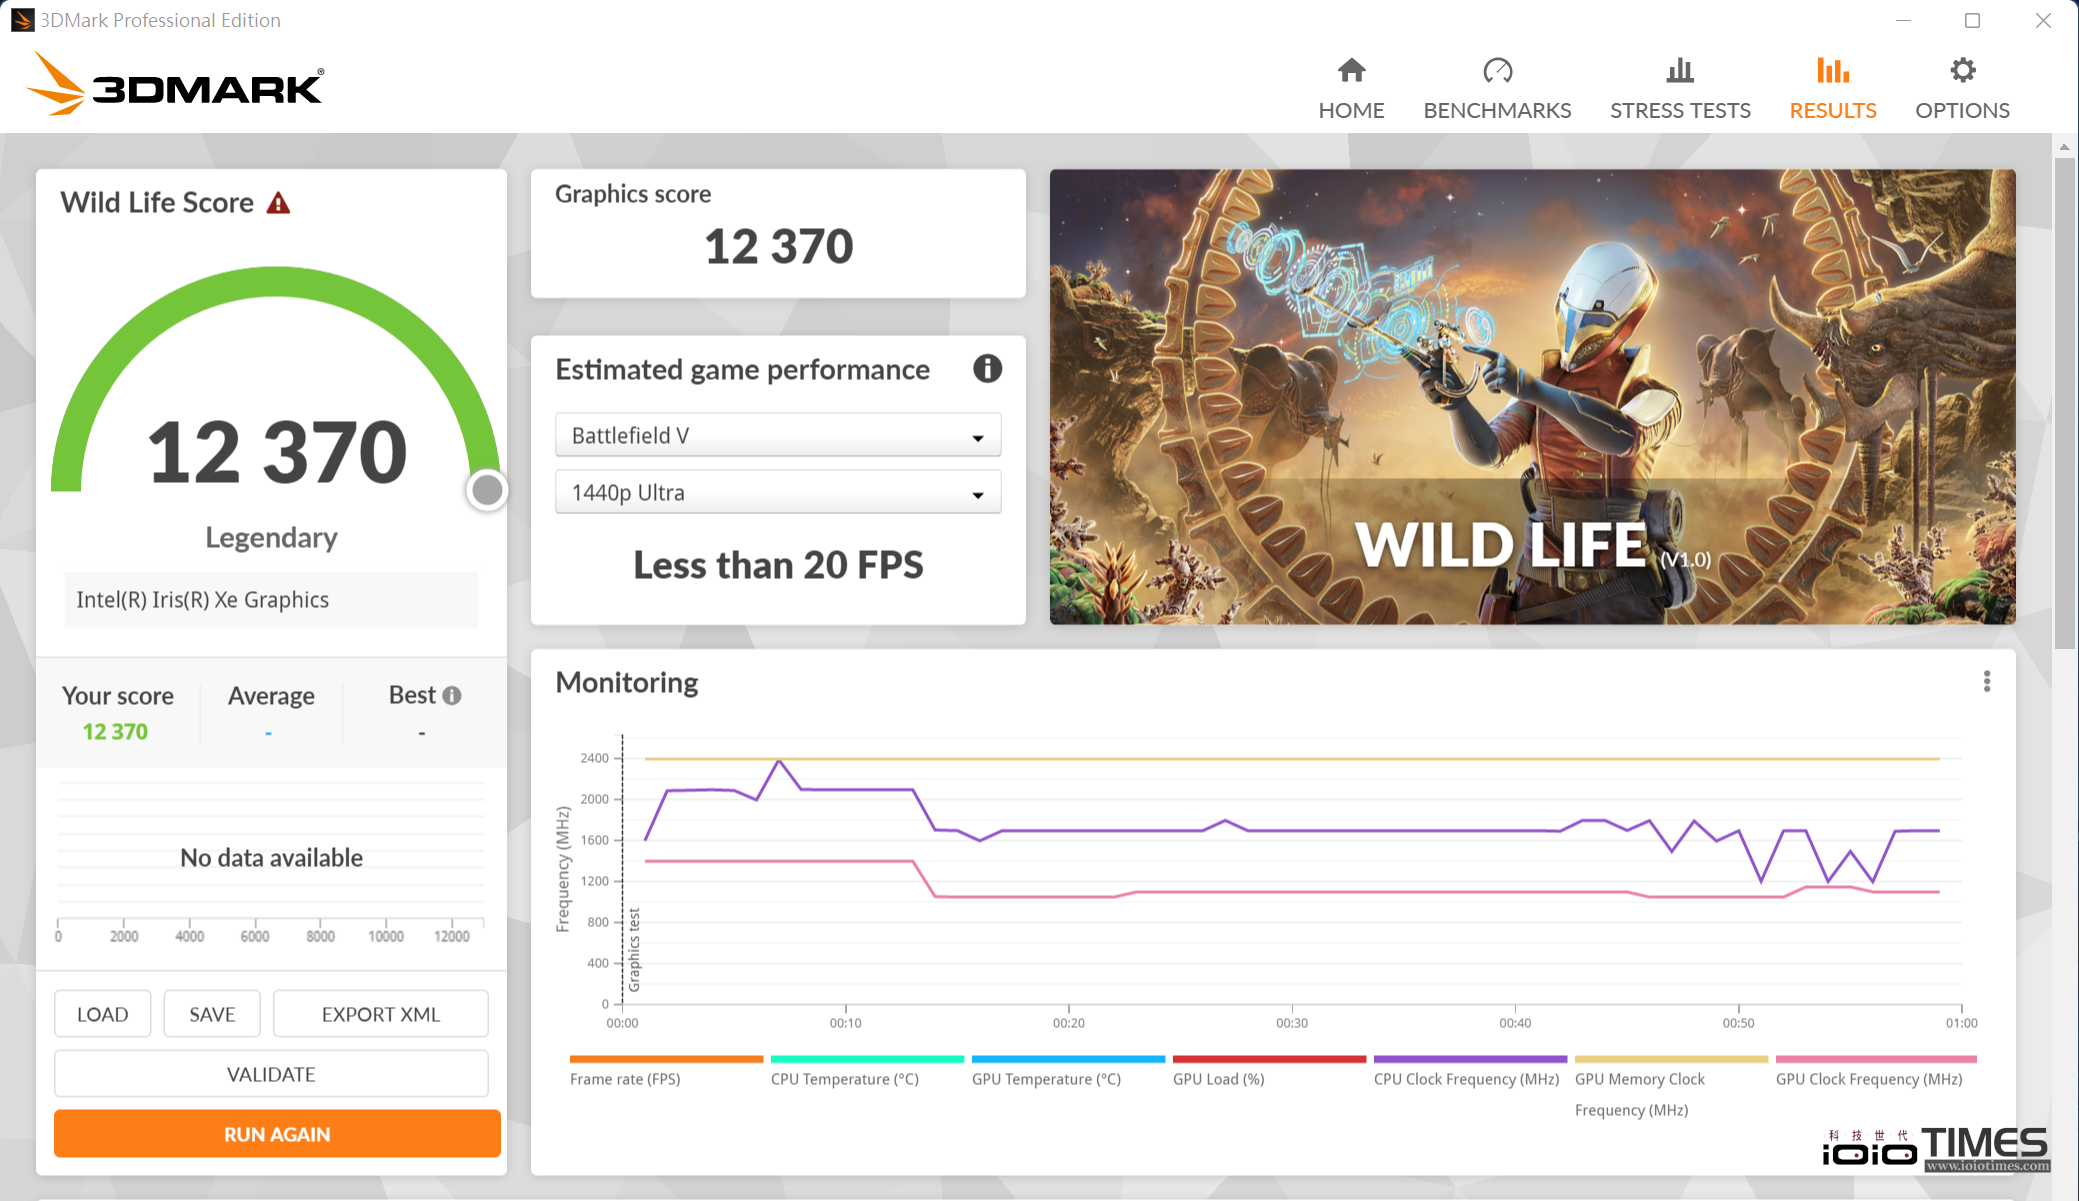
Task: Click the Graphics score value 12 370
Action: (778, 246)
